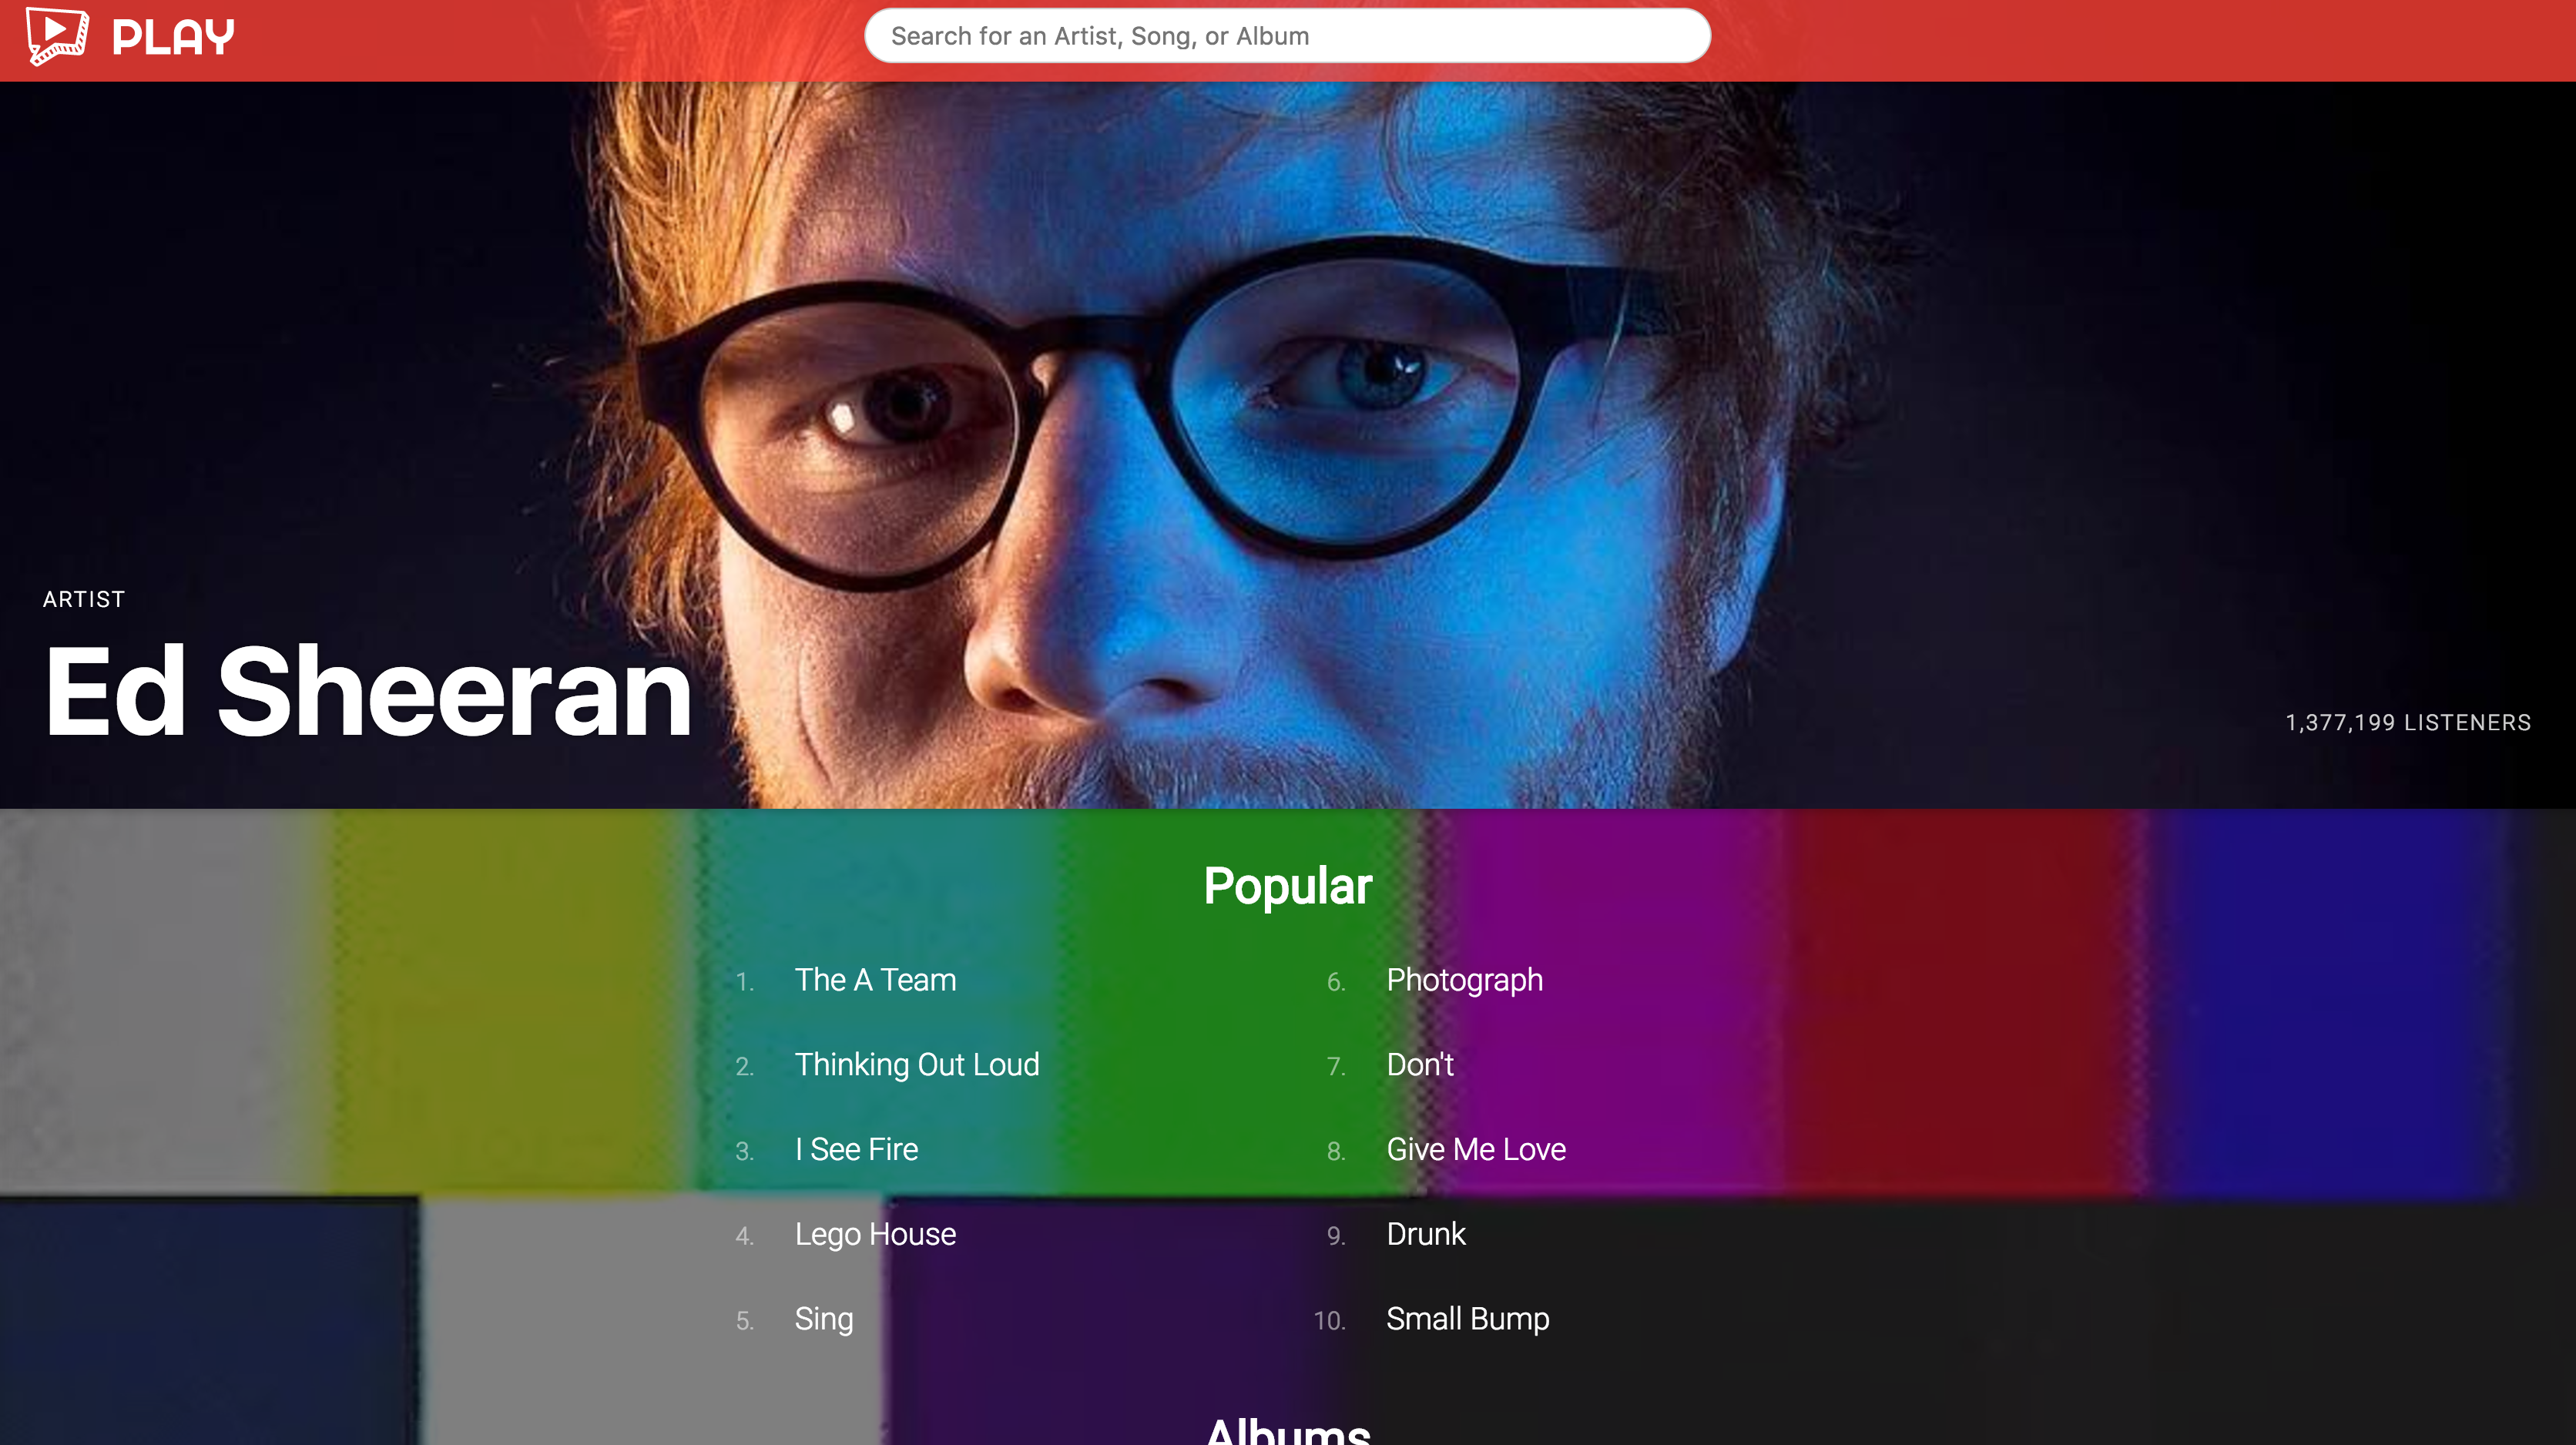Click the PLAY wordmark in header
Screen dimensions: 2576x1445
pyautogui.click(x=173, y=38)
